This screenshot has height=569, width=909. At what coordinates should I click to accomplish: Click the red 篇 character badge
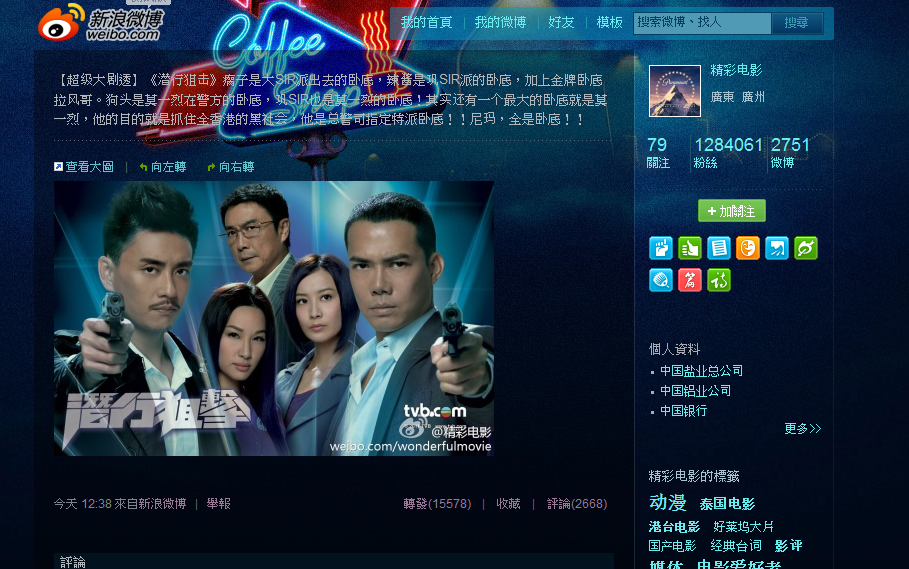689,280
